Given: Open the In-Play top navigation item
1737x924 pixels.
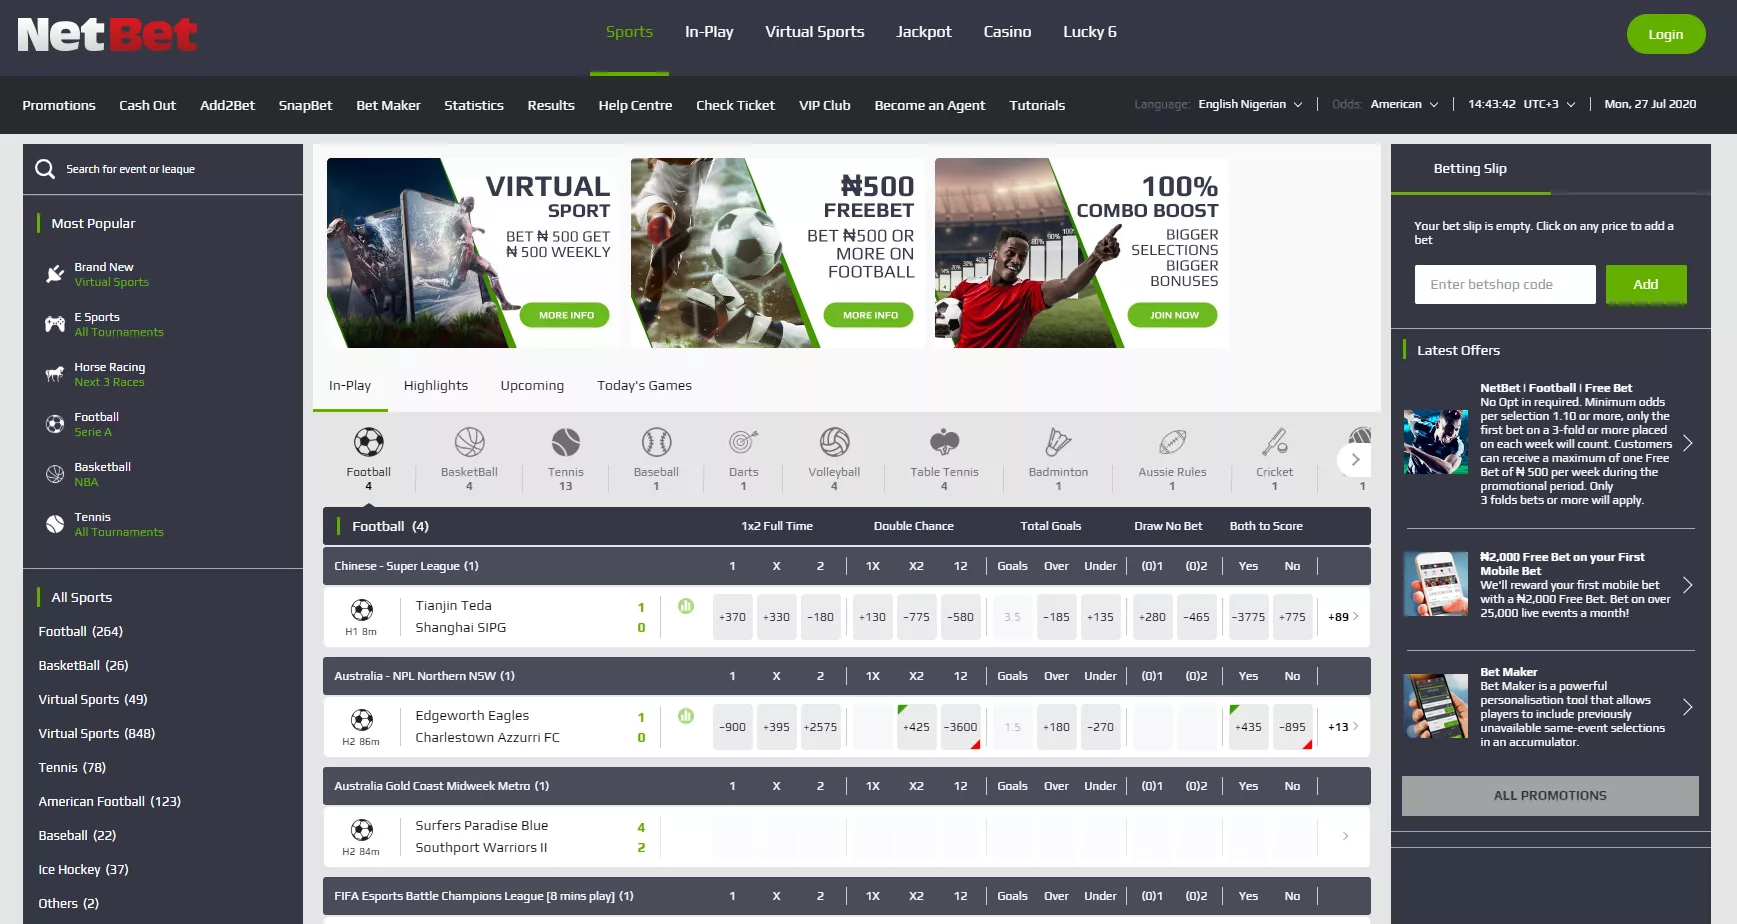Looking at the screenshot, I should pyautogui.click(x=709, y=32).
